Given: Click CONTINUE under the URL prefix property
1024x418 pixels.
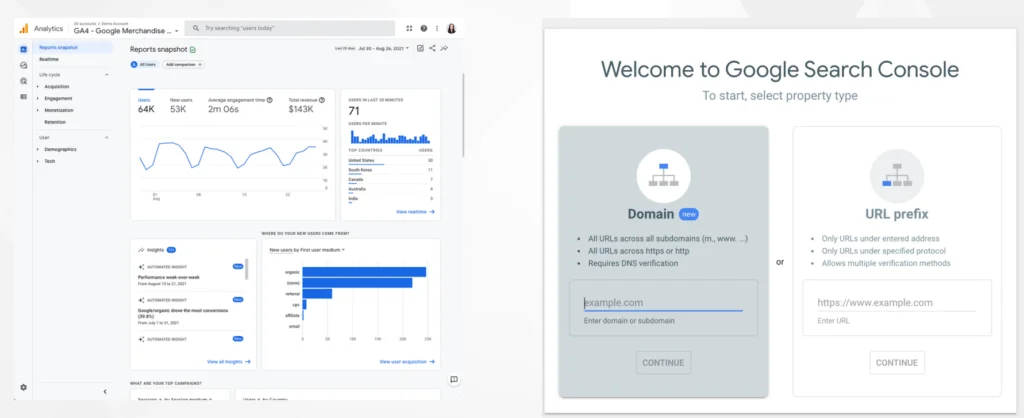Looking at the screenshot, I should [x=897, y=362].
